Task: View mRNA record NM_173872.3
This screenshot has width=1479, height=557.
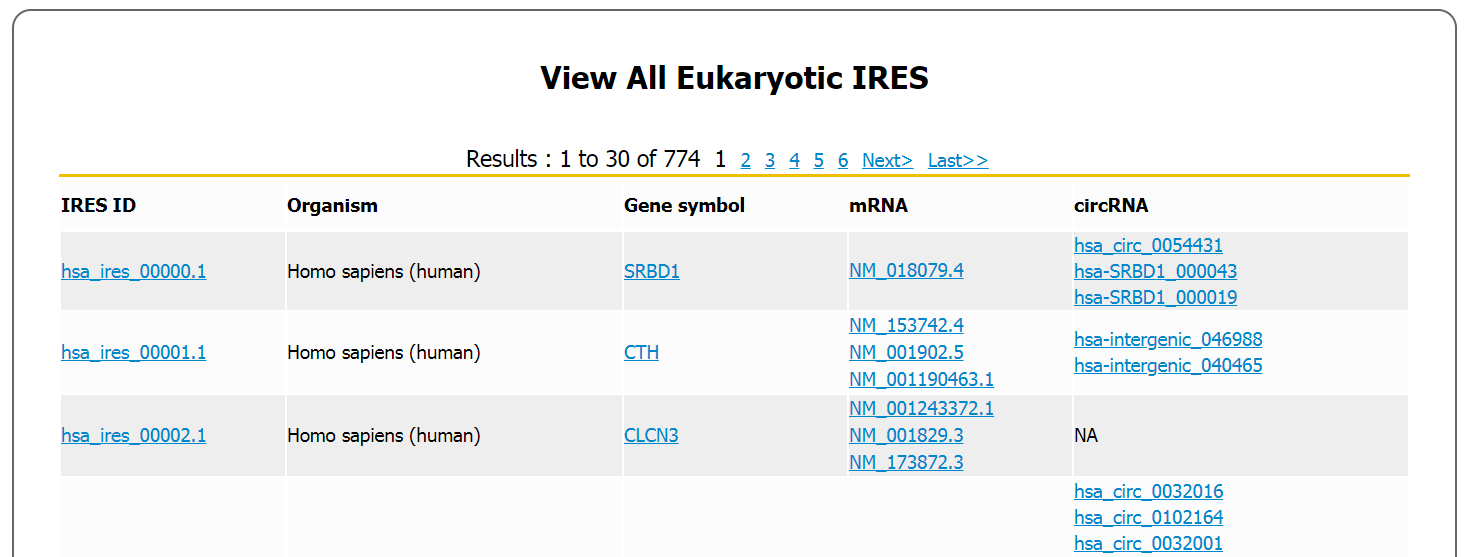Action: [906, 463]
